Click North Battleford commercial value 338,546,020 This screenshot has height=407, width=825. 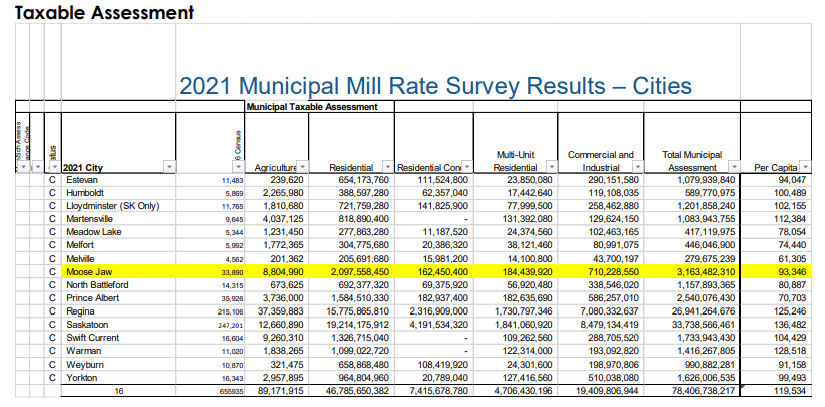point(613,285)
